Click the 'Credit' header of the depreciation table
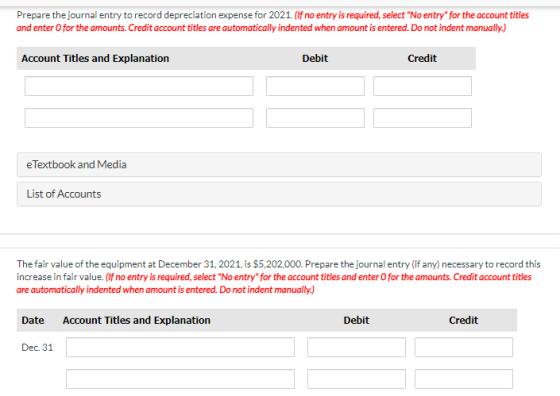The image size is (560, 396). tap(422, 58)
